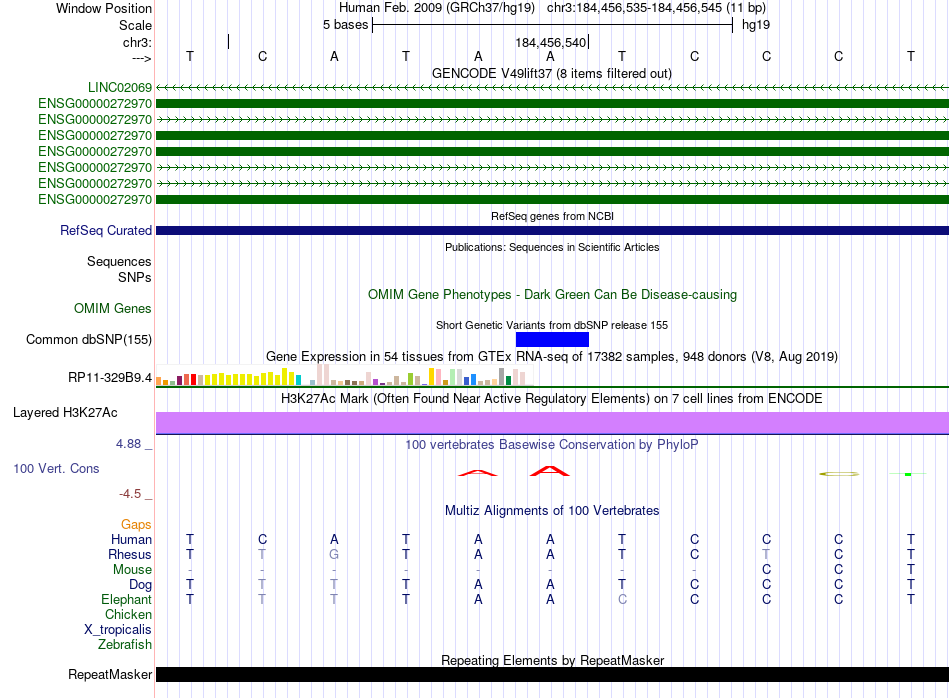Click the olive outlined PhyloP conservation mark
Viewport: 950px width, 698px height.
click(839, 474)
